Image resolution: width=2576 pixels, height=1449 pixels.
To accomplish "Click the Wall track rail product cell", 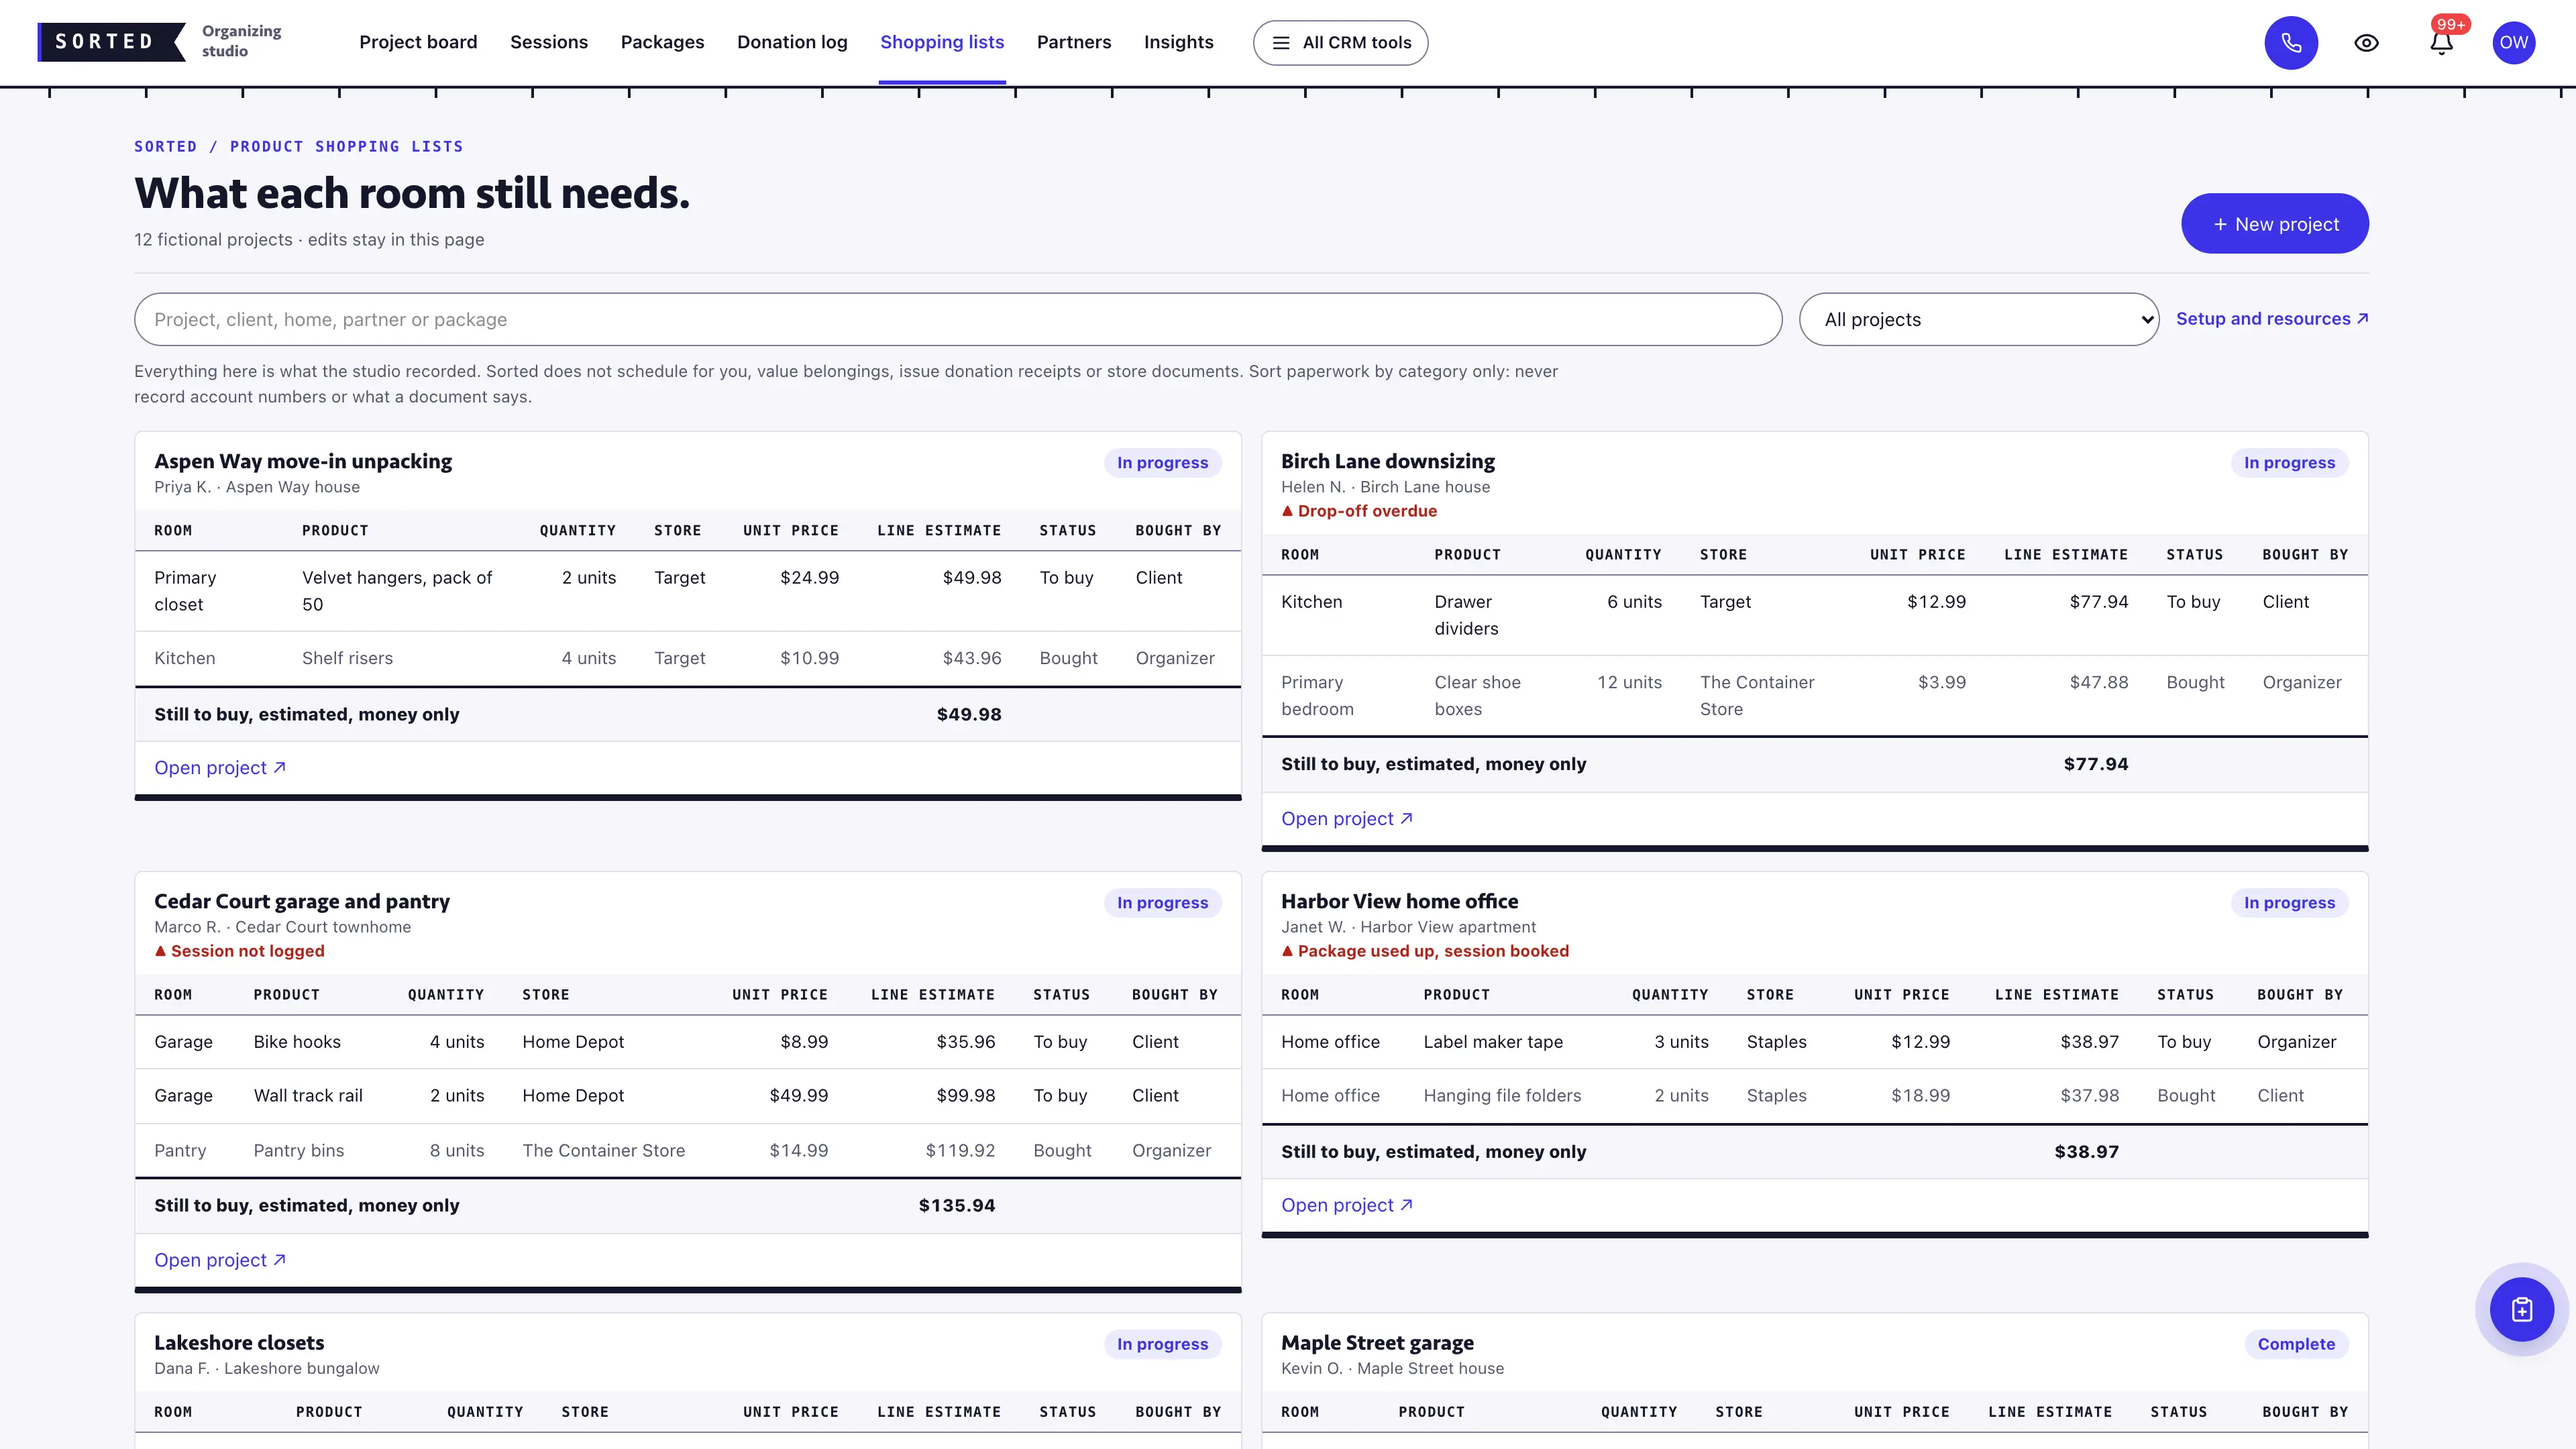I will pos(308,1096).
